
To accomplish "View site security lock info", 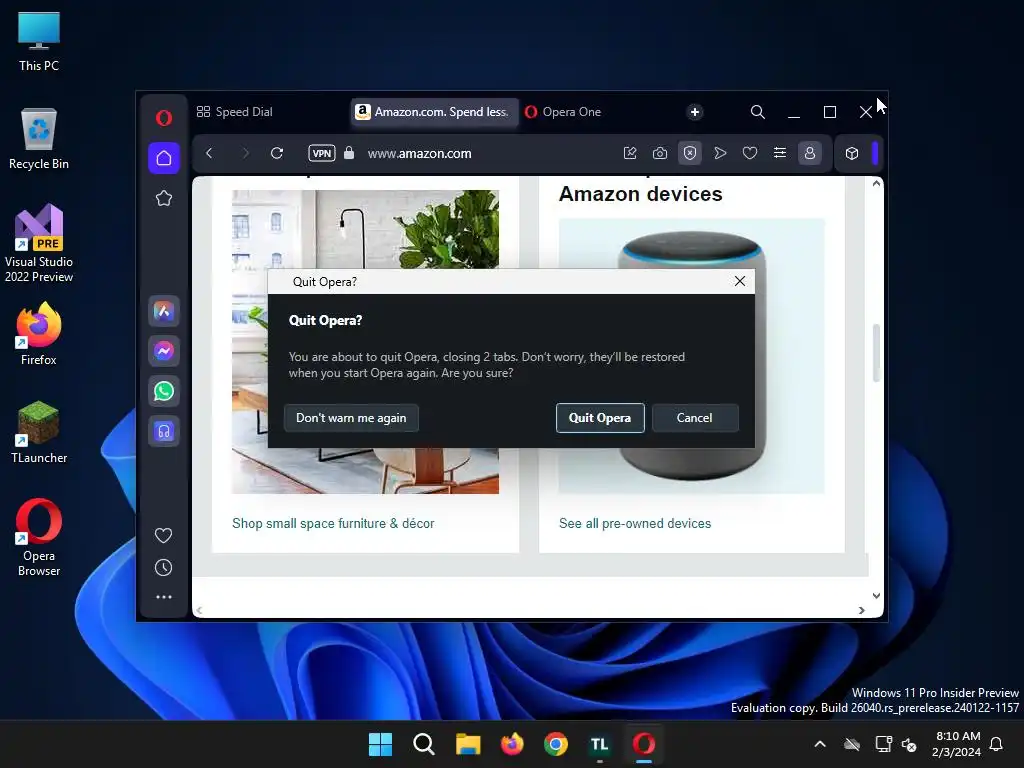I will [x=349, y=153].
